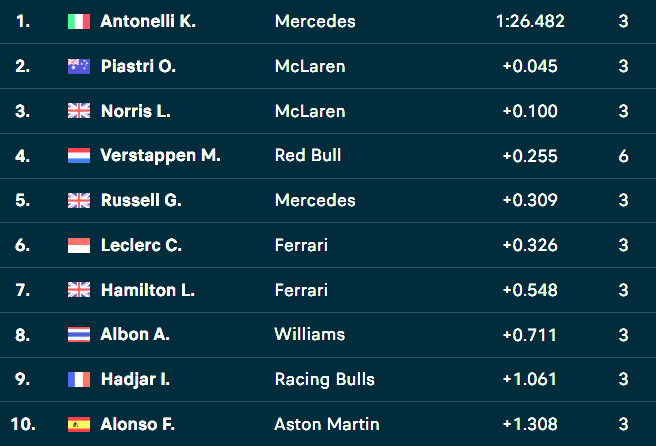Select Verstappen M. driver name
Image resolution: width=656 pixels, height=446 pixels.
160,156
